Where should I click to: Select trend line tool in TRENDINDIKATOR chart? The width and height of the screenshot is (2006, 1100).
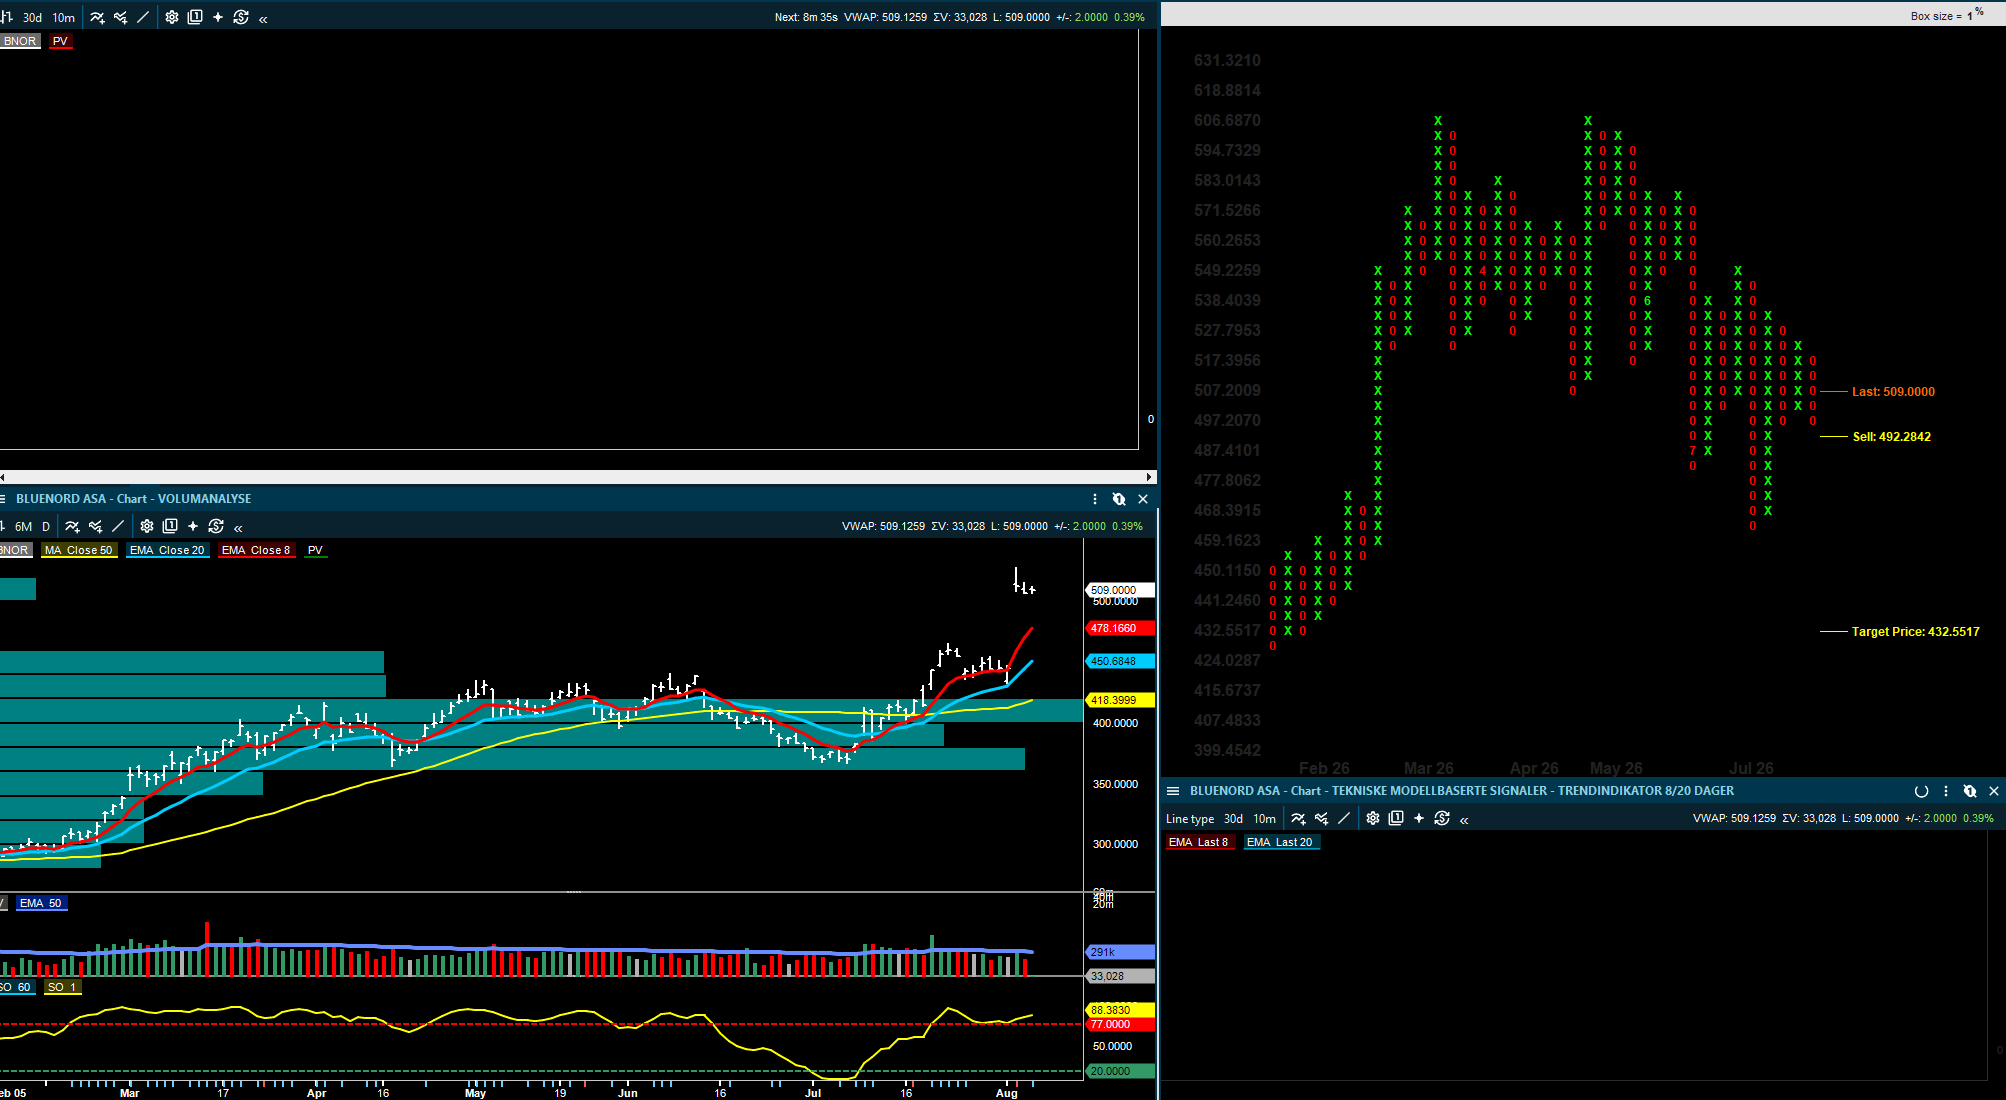point(1344,818)
